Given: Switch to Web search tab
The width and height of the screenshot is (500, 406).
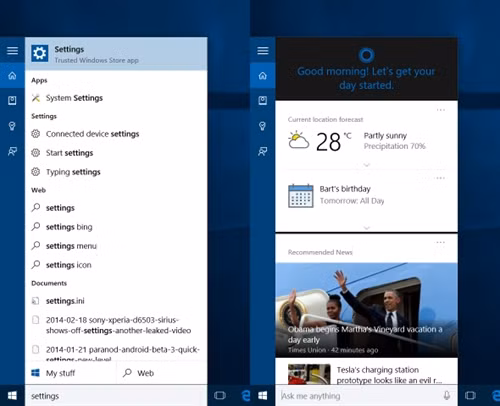Looking at the screenshot, I should [162, 373].
